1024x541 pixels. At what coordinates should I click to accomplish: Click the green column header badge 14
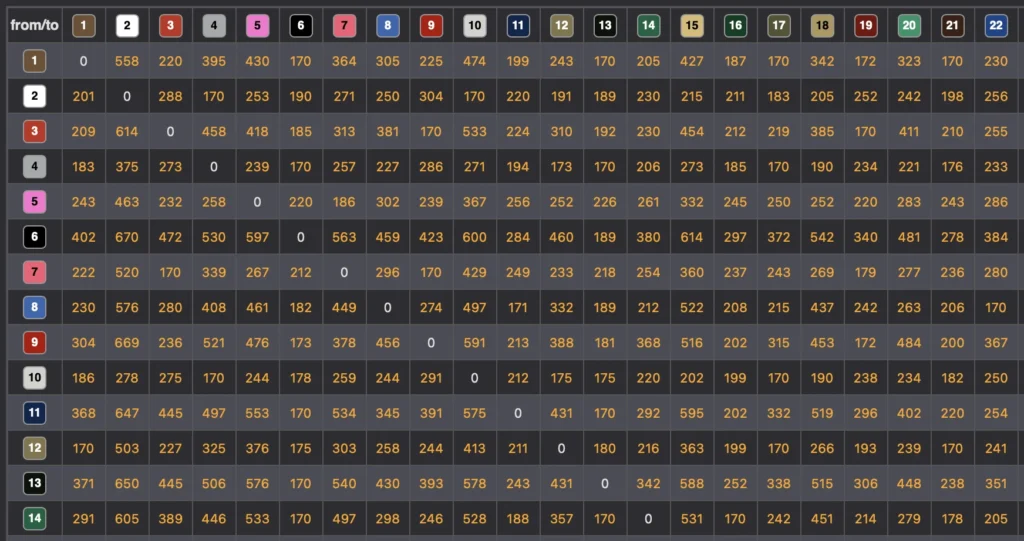click(x=648, y=25)
